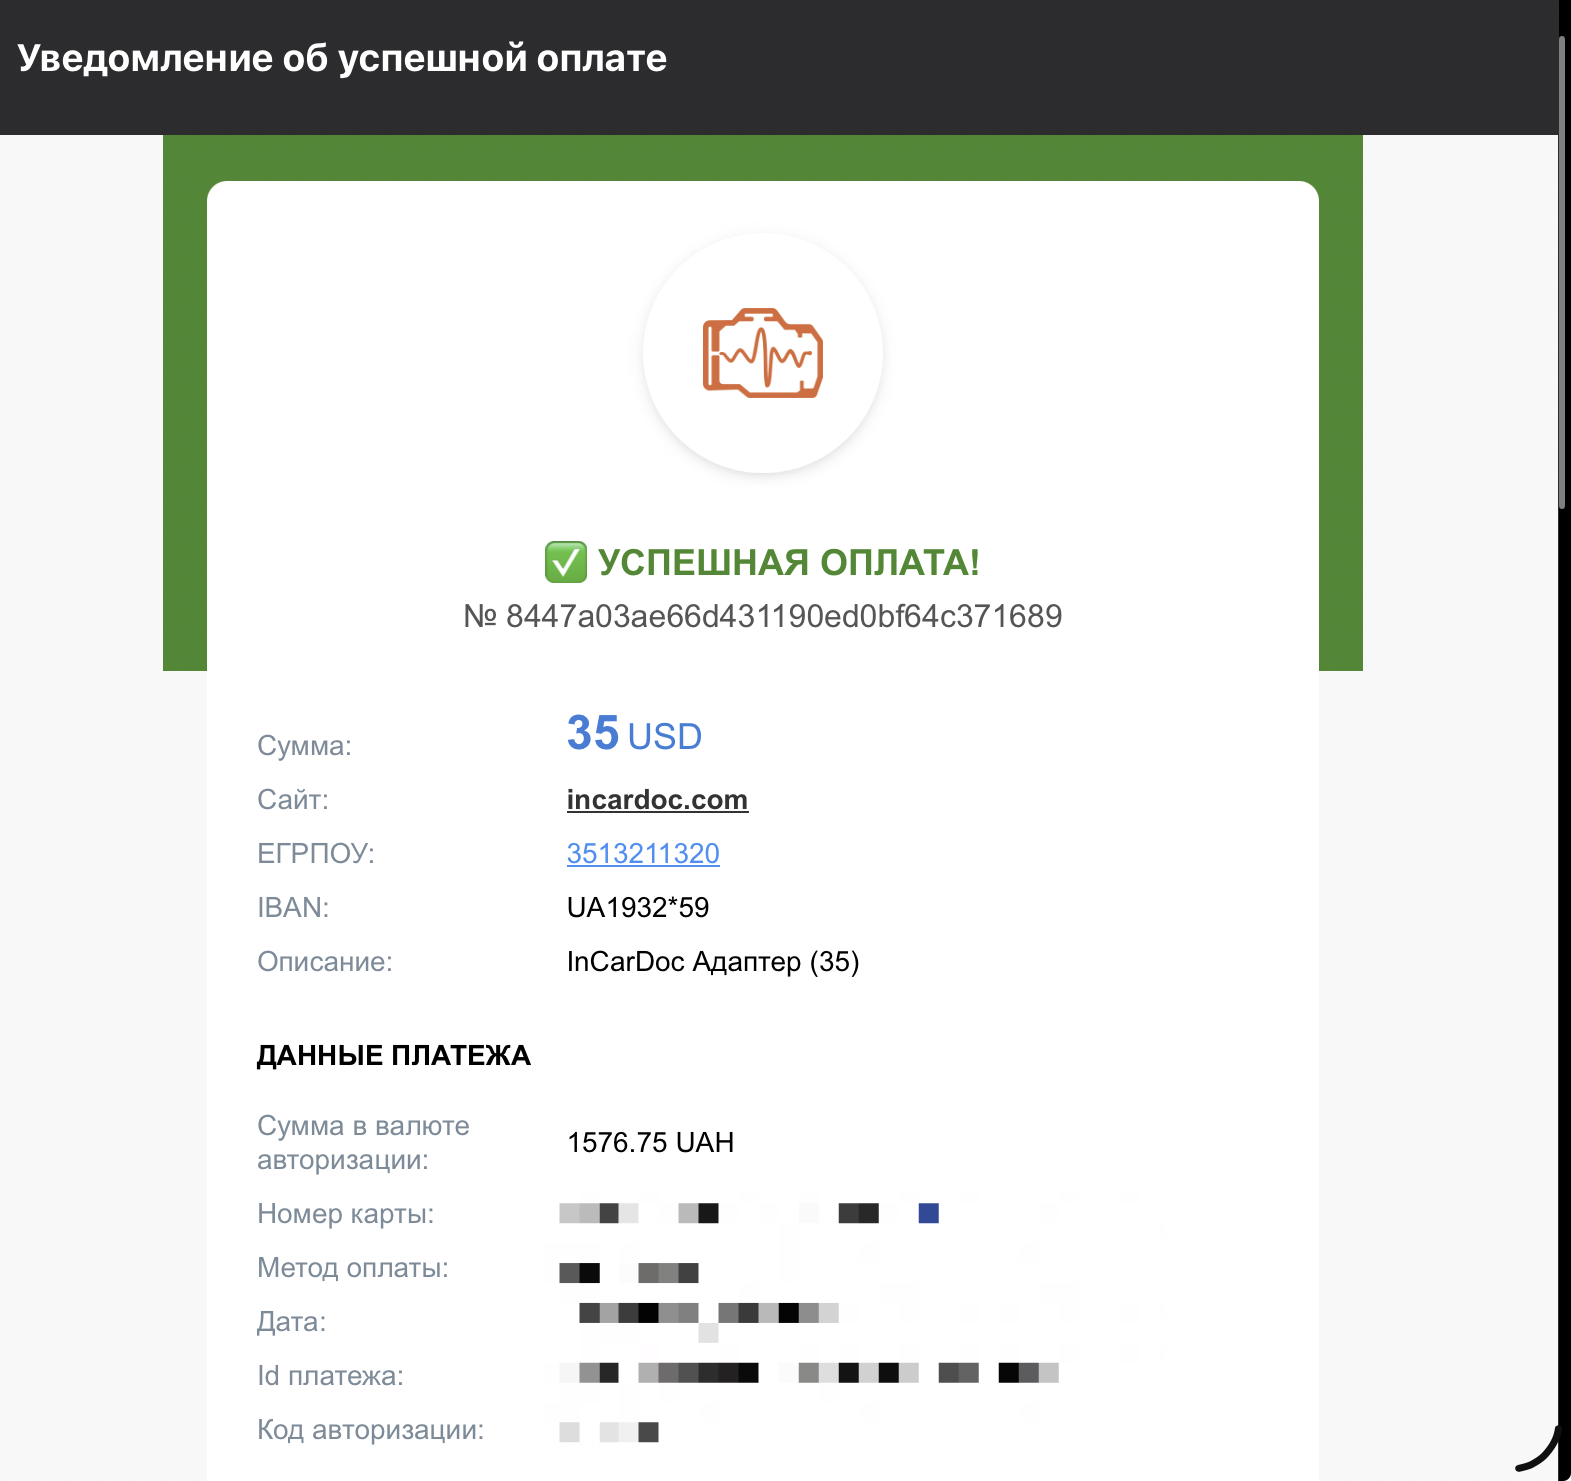Click the 'ДАННЫЕ ПЛАТЕЖА' section heading
The height and width of the screenshot is (1481, 1571).
coord(394,1056)
